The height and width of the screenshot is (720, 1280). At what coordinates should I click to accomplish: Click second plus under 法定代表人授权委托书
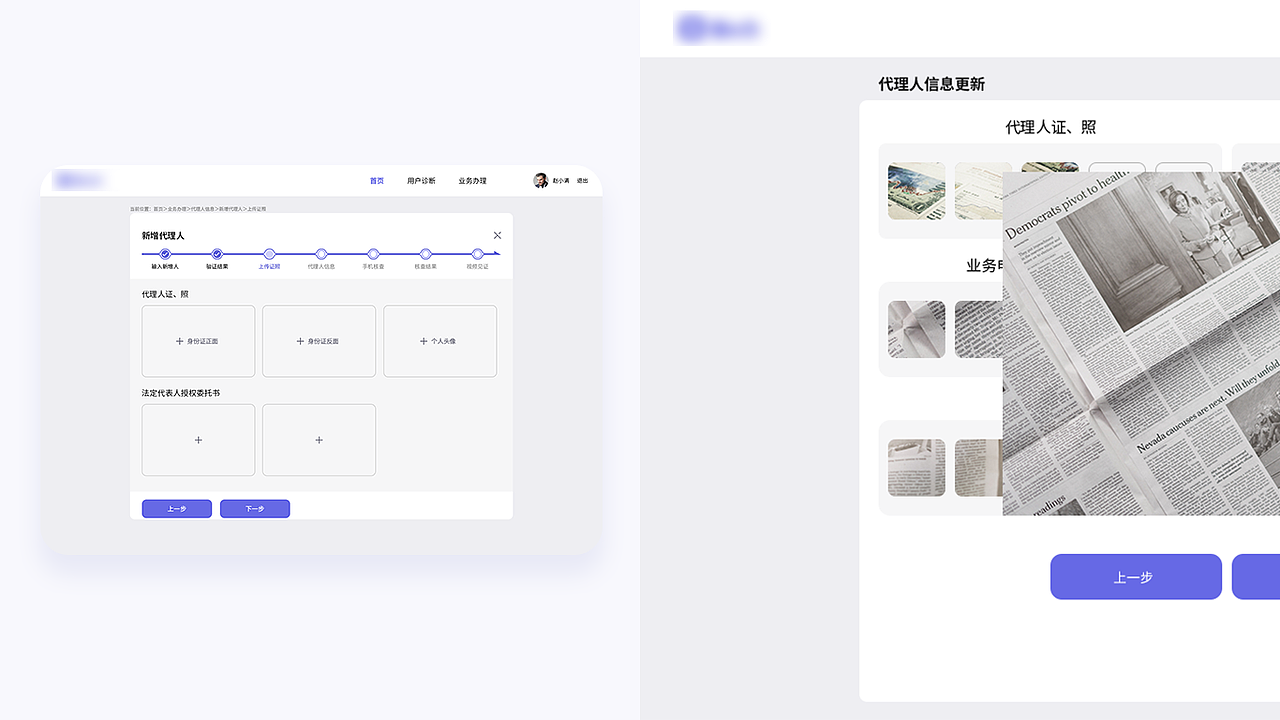[x=319, y=440]
